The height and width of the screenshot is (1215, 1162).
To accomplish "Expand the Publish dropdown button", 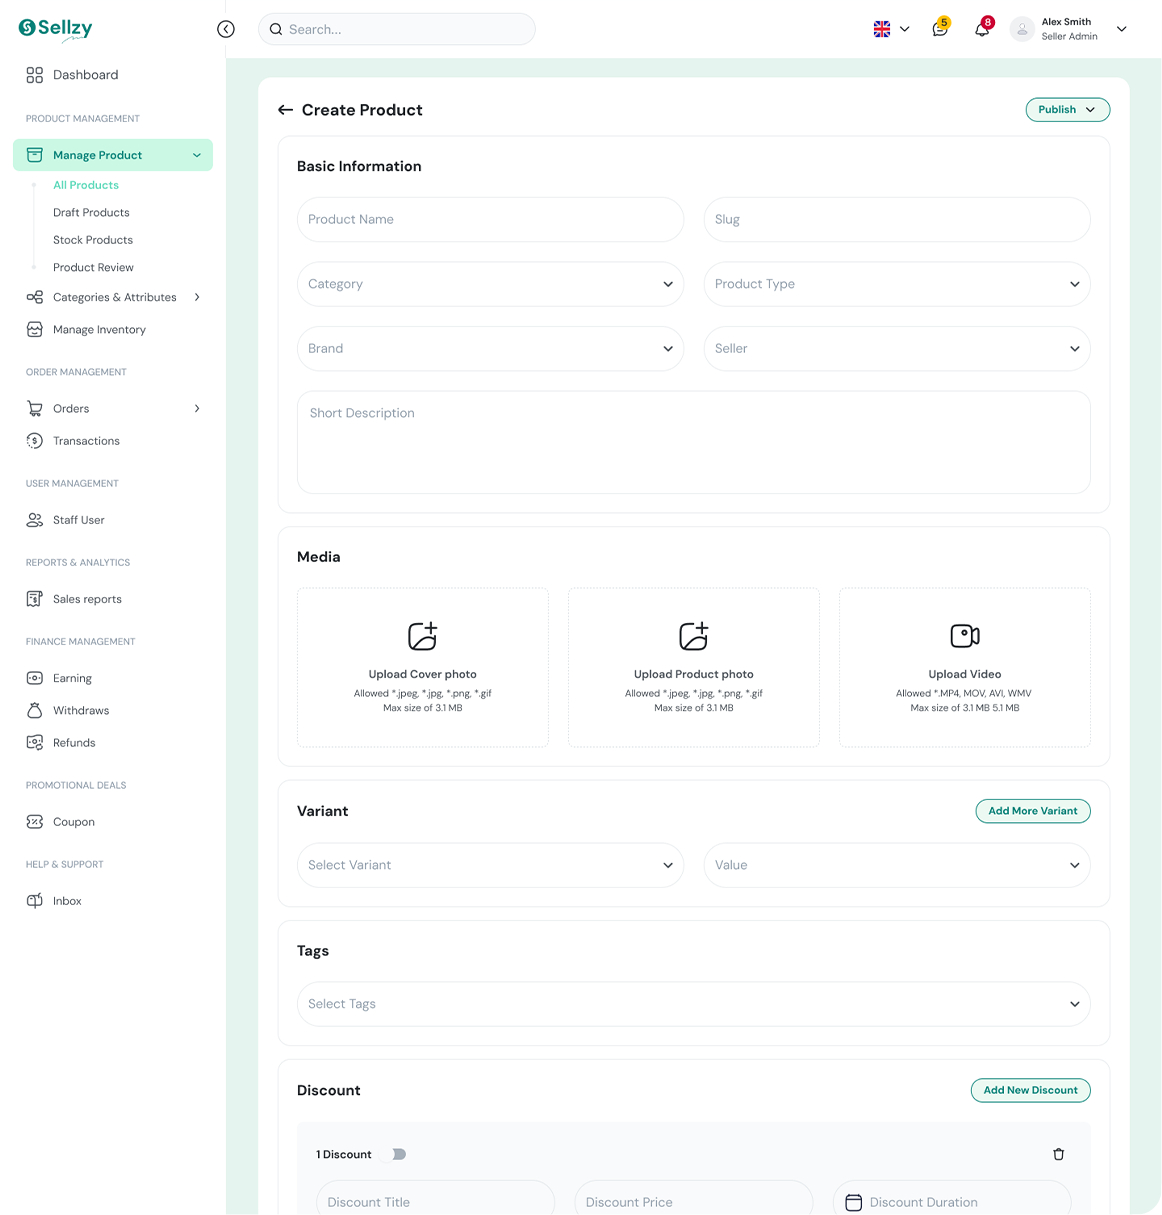I will tap(1068, 110).
